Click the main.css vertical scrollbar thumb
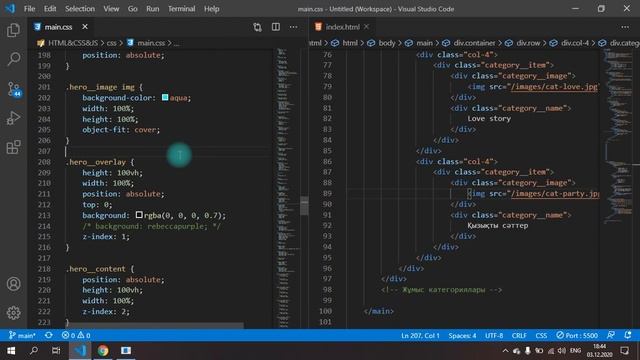Image resolution: width=640 pixels, height=360 pixels. tap(304, 205)
